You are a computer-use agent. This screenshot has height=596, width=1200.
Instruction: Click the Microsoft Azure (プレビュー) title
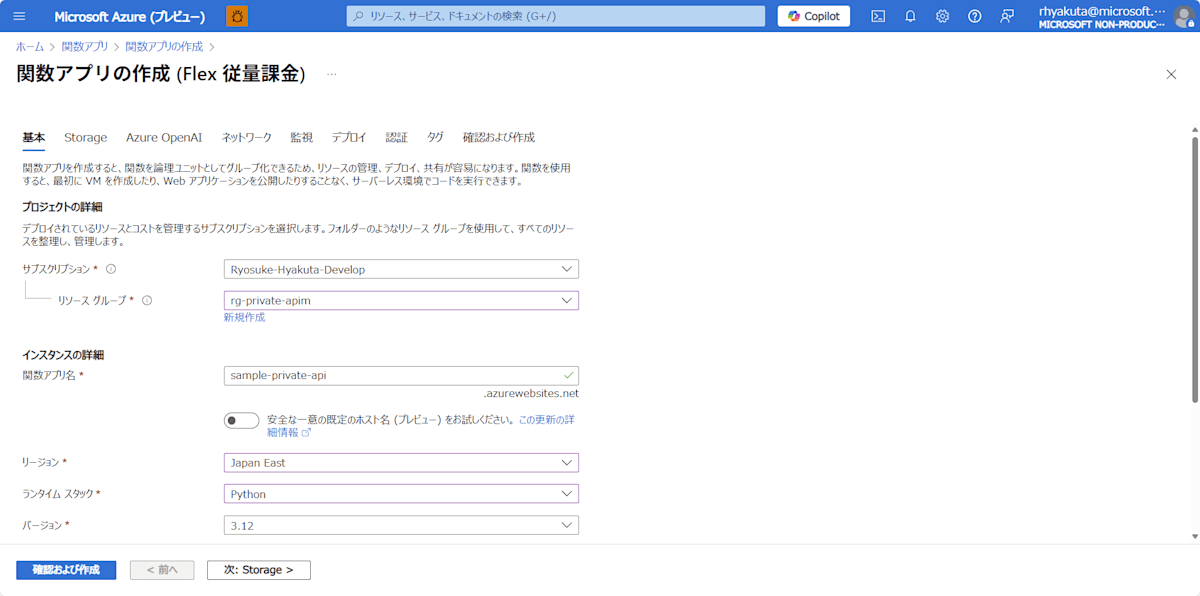tap(130, 16)
